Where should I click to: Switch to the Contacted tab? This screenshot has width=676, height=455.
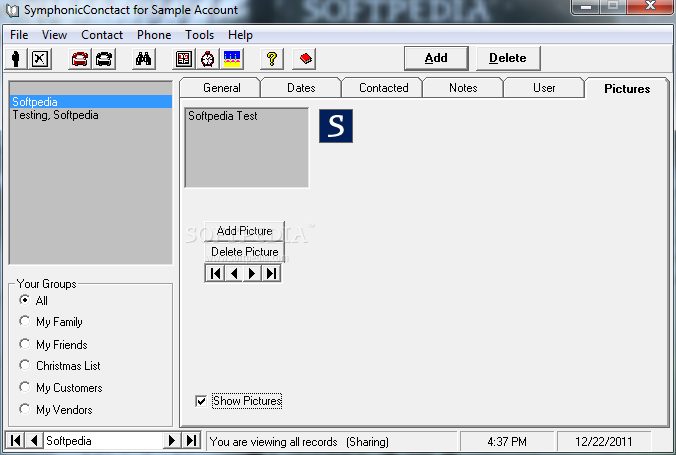383,88
